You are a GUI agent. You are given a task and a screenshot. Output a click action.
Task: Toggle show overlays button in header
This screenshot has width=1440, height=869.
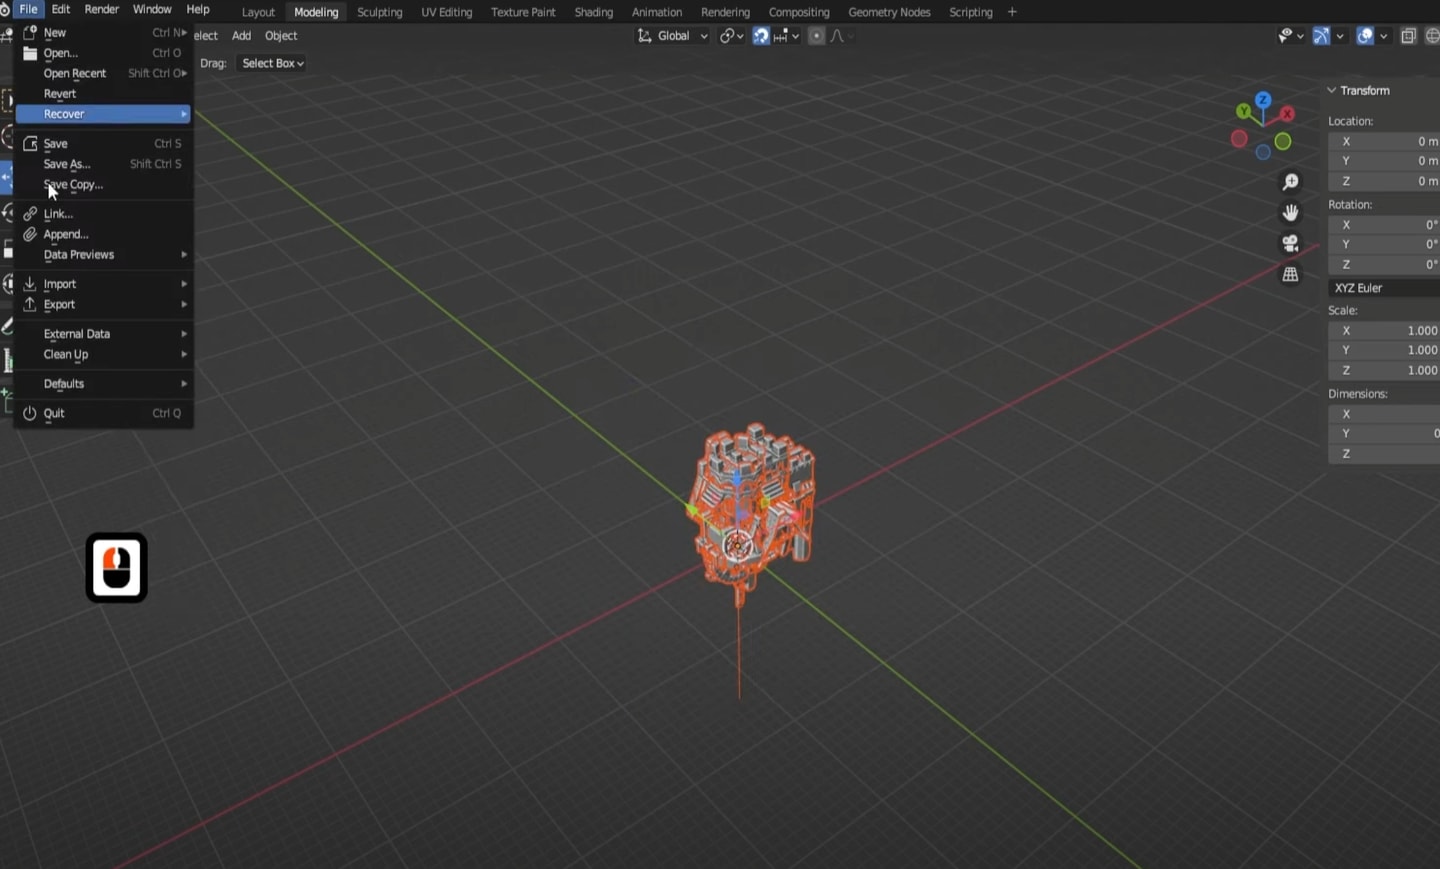click(x=1365, y=36)
